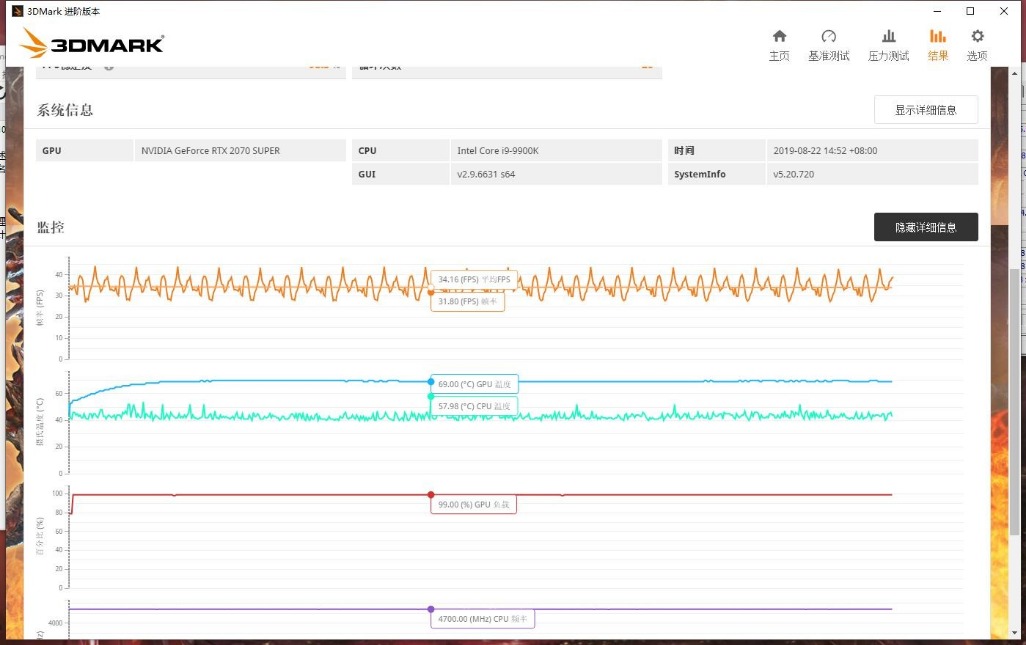Click the 31.80 (FPS) frame rate tooltip

pyautogui.click(x=468, y=302)
